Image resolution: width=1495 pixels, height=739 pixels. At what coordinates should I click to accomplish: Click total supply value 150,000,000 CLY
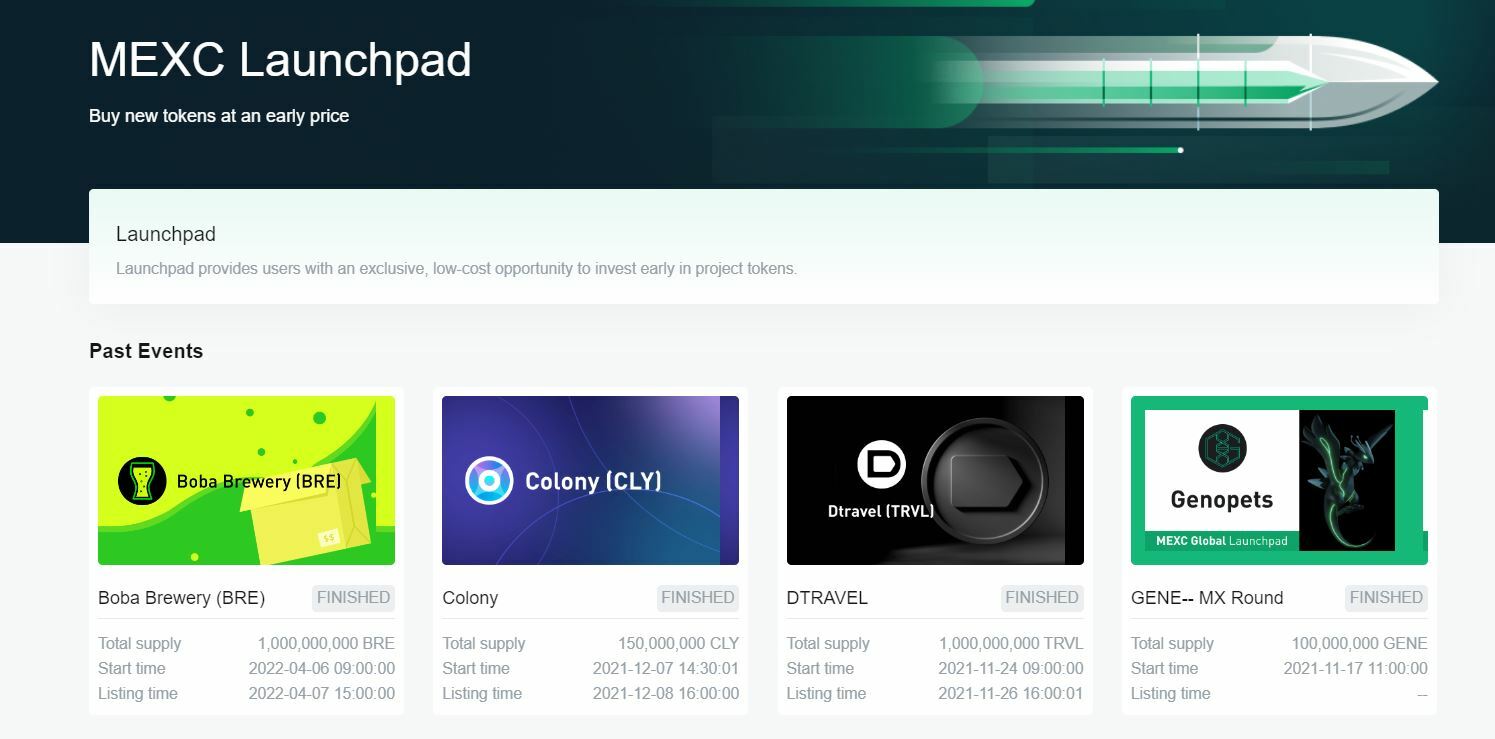click(x=678, y=643)
